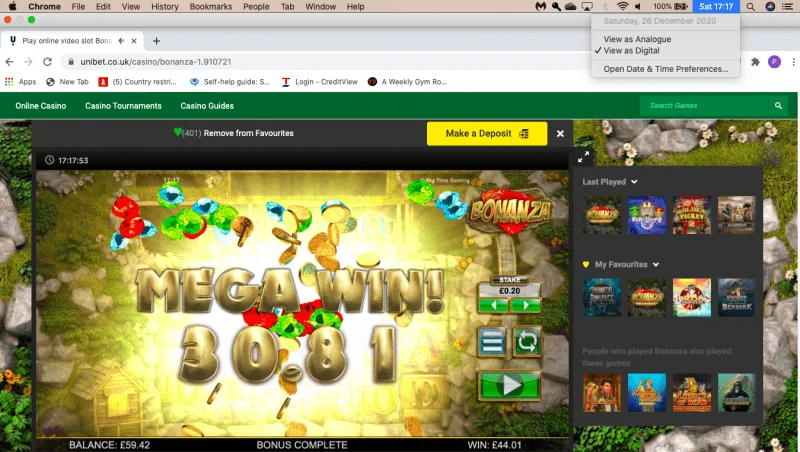Image resolution: width=800 pixels, height=452 pixels.
Task: Open the third My Favourites game
Action: [x=692, y=297]
